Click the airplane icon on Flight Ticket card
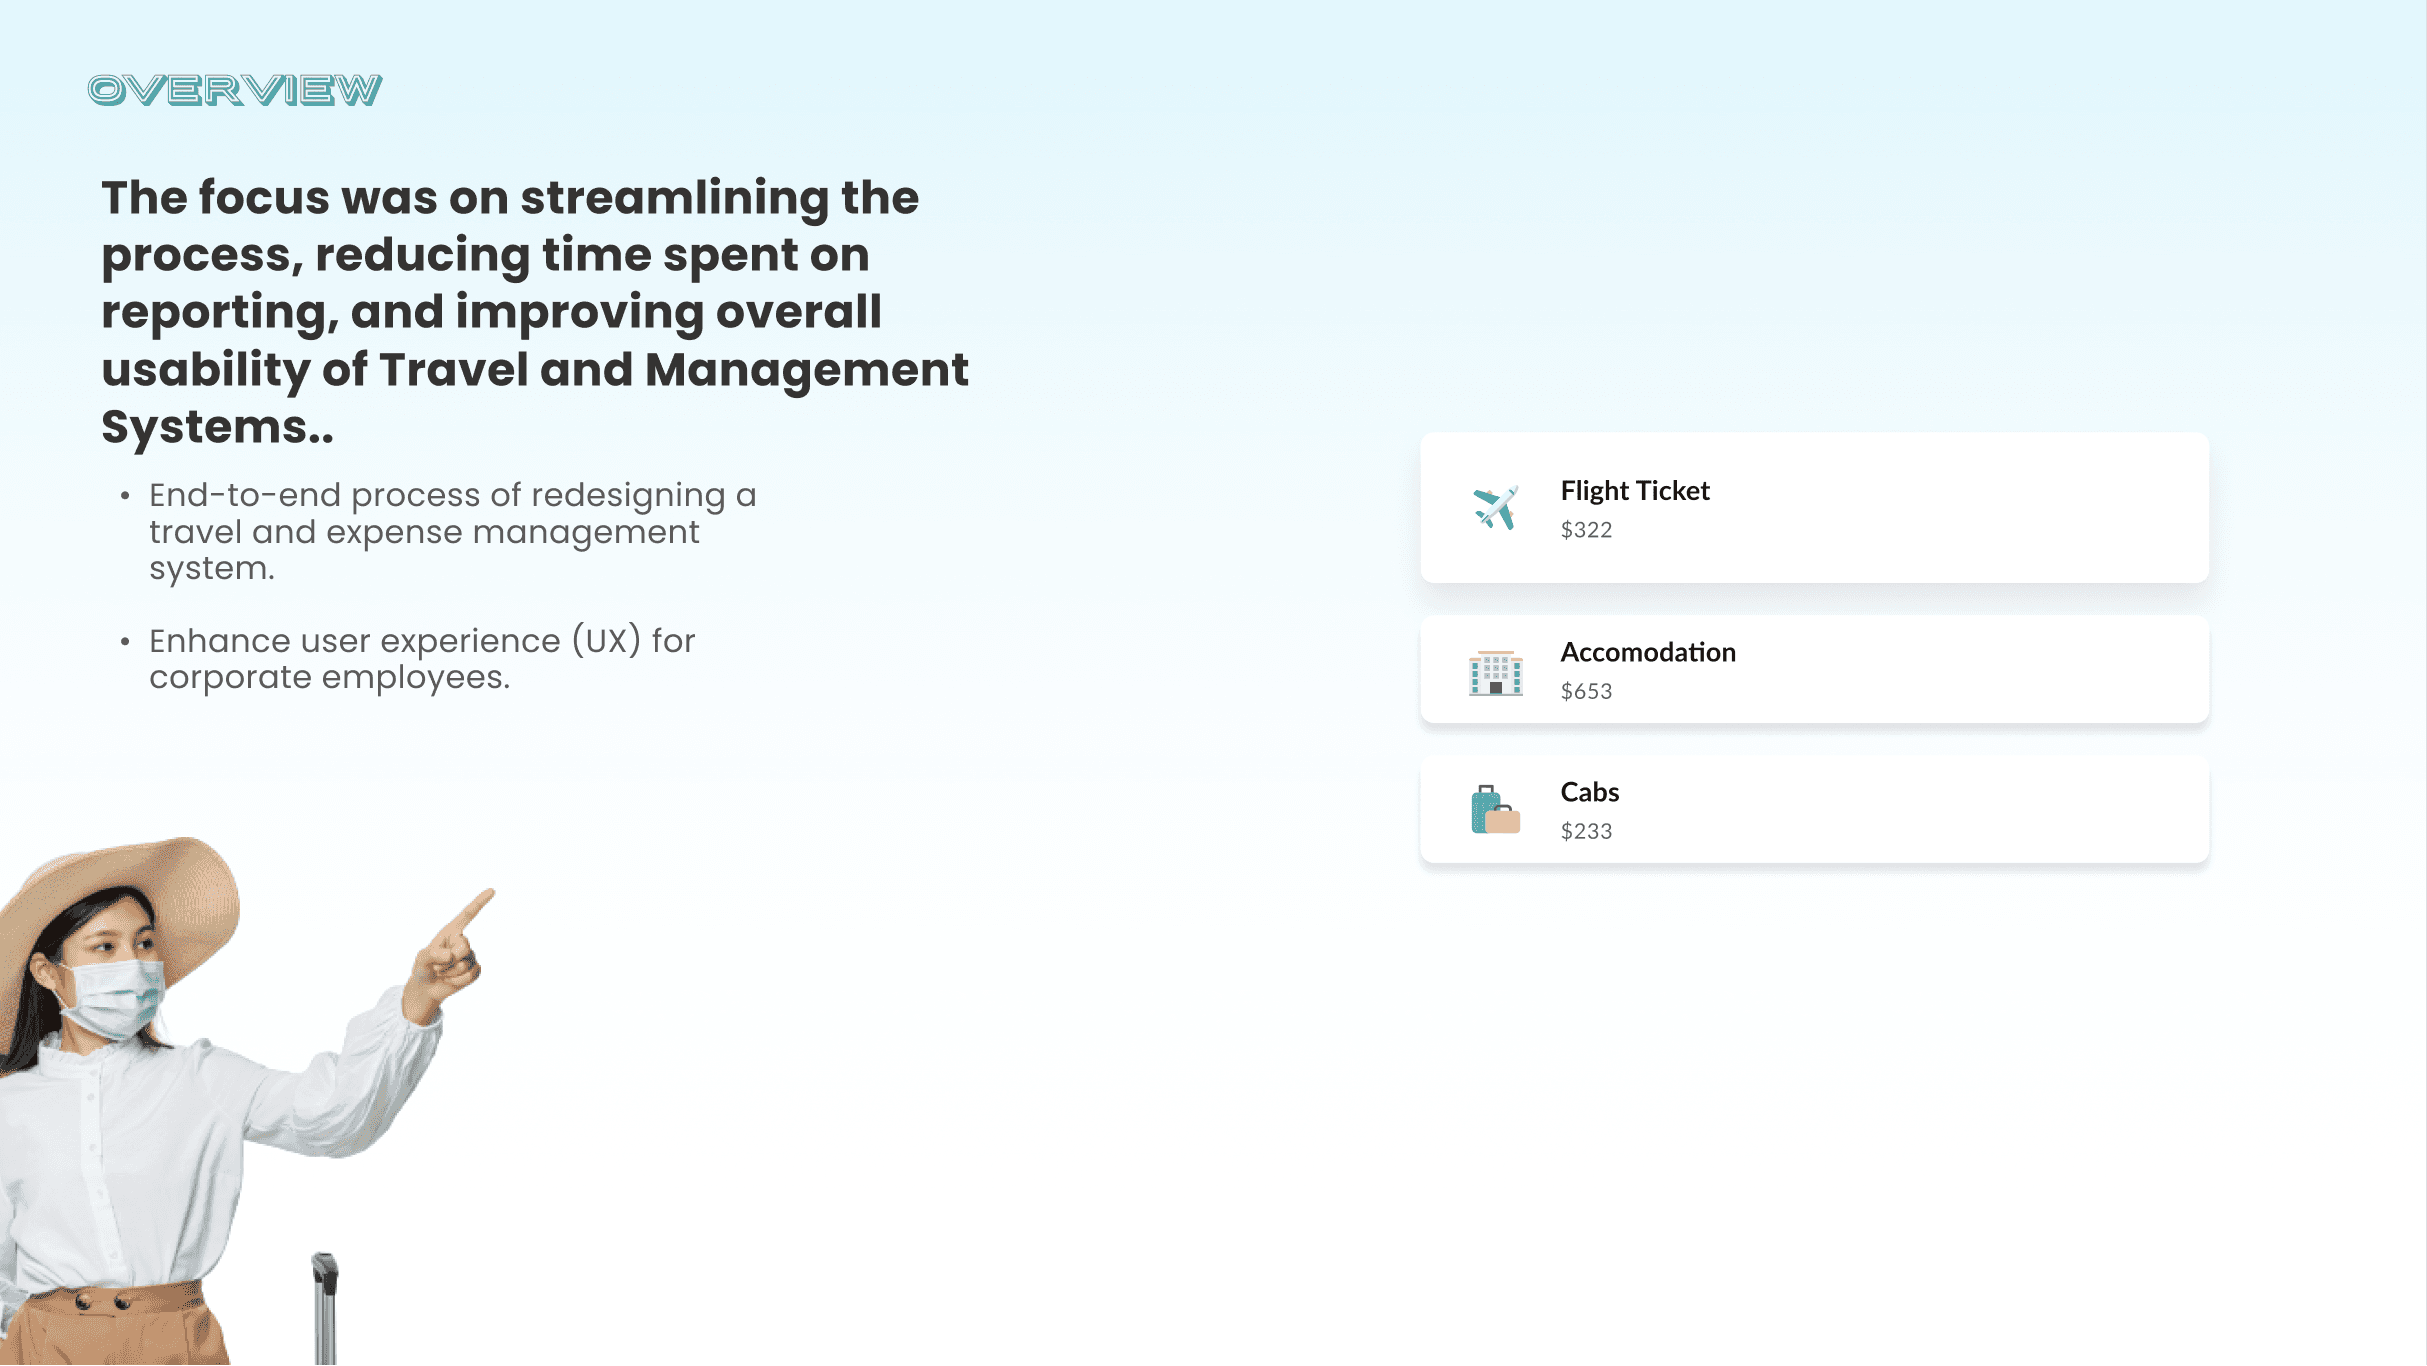2427x1366 pixels. [x=1495, y=508]
